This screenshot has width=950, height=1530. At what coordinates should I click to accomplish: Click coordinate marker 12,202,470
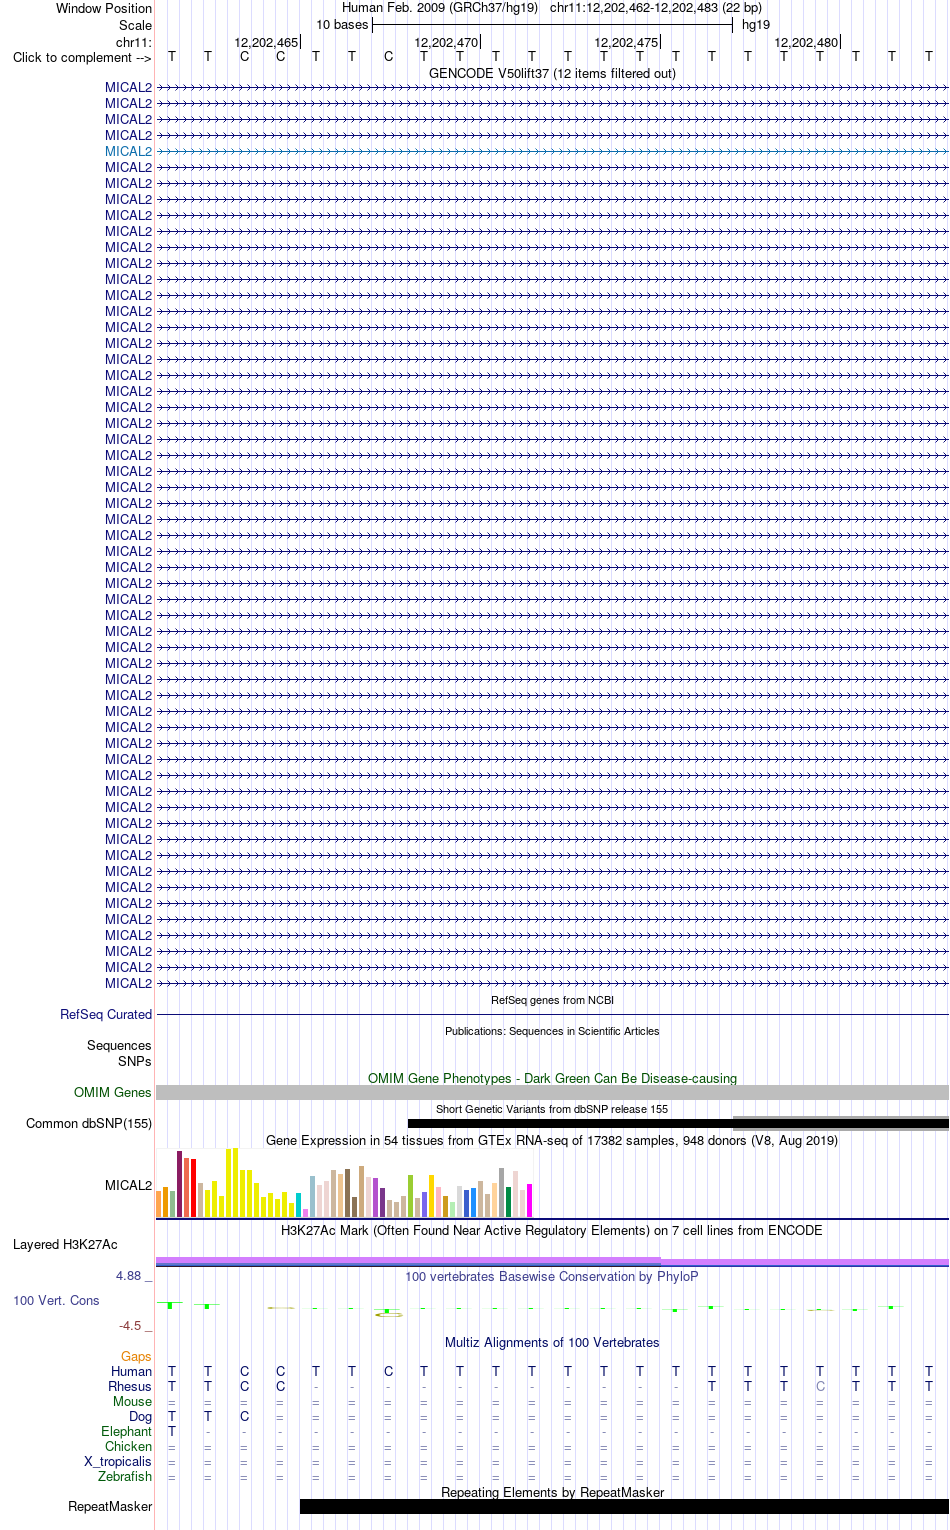point(446,42)
